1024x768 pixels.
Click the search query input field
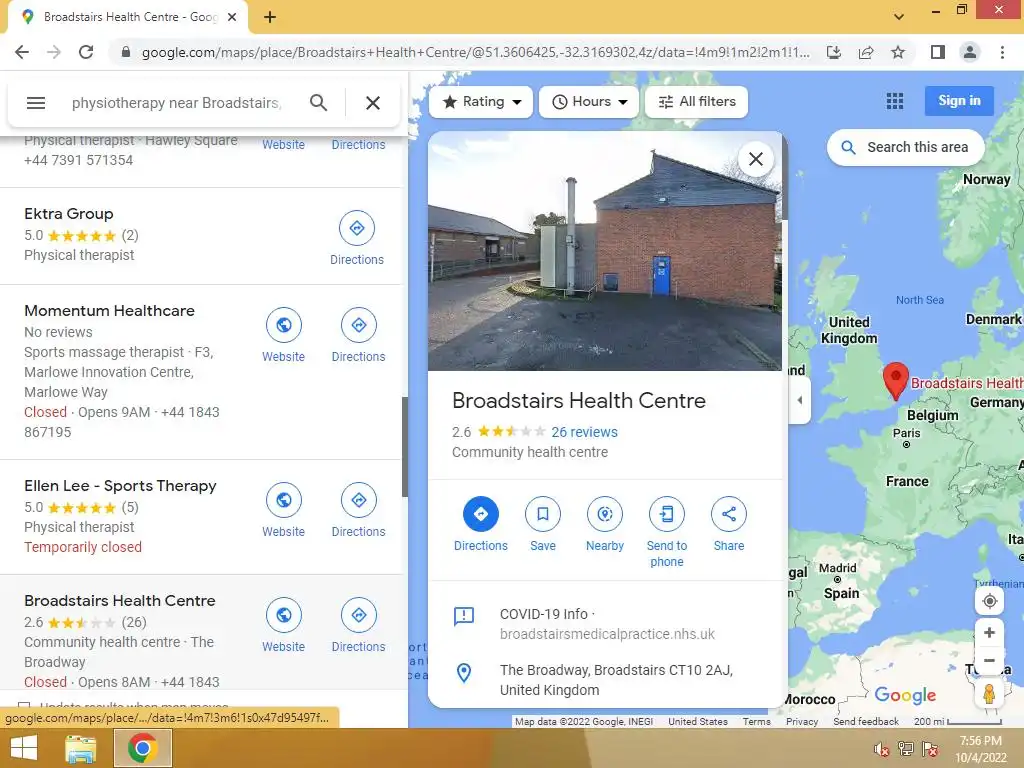pos(176,103)
